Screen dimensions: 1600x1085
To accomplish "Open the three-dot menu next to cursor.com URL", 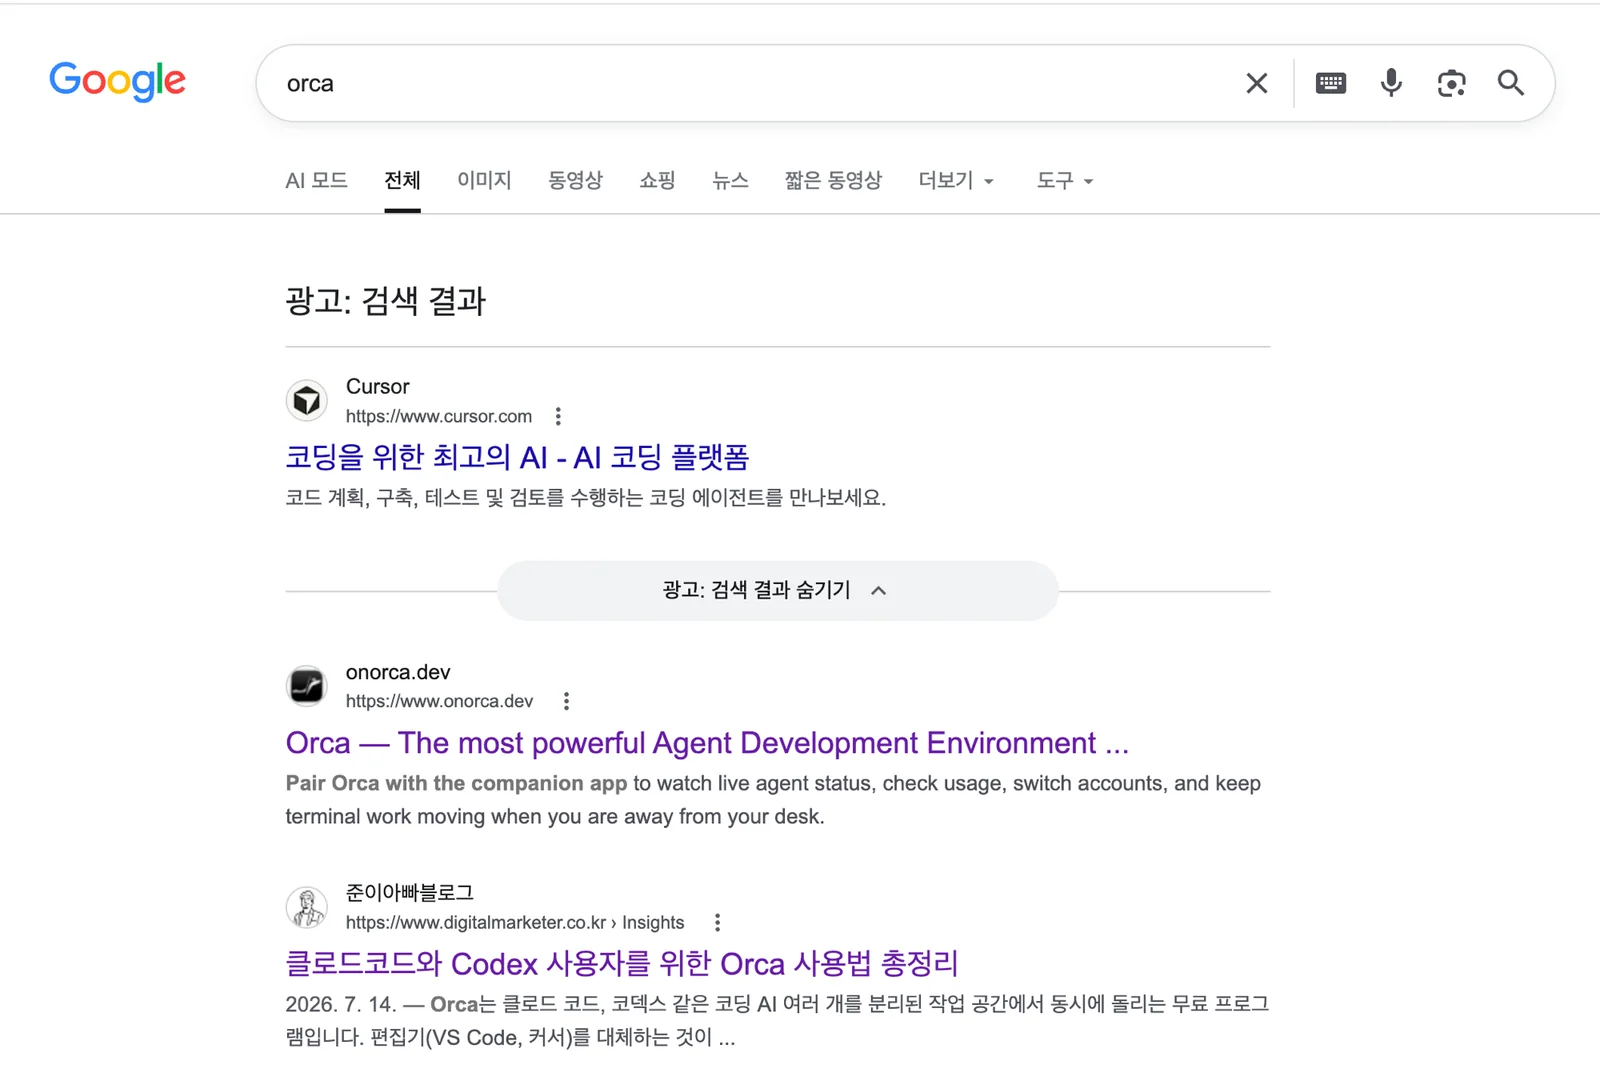I will (x=558, y=416).
